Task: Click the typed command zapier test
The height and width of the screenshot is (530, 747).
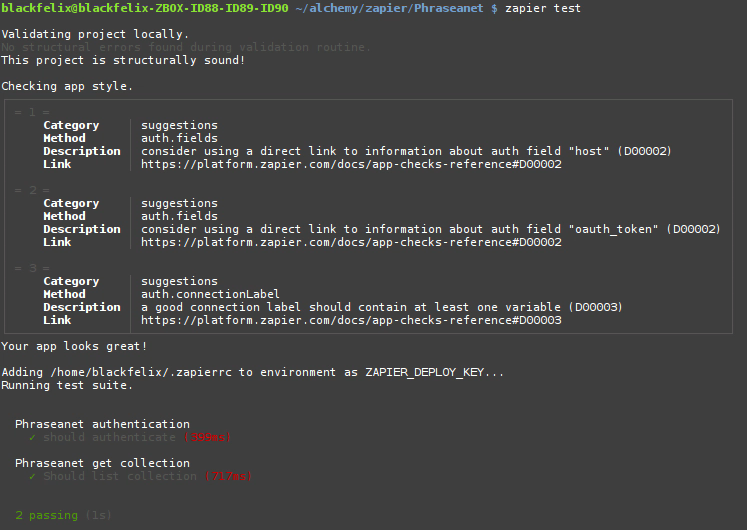Action: pos(543,8)
